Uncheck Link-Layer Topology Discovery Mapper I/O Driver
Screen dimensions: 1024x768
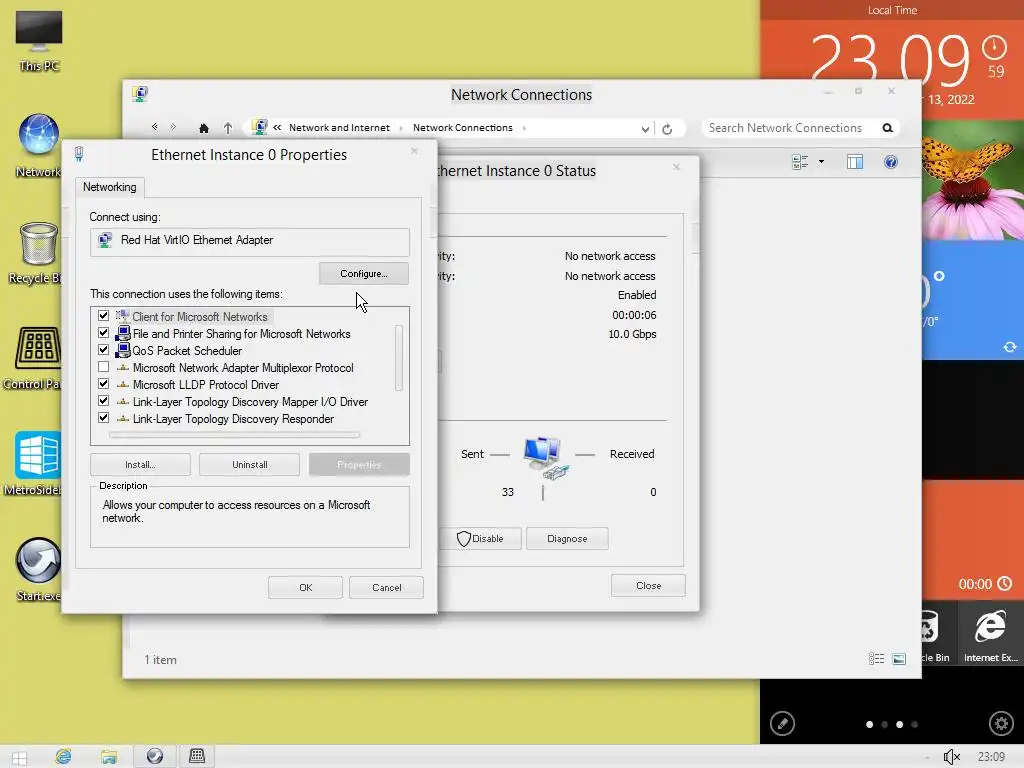(103, 400)
